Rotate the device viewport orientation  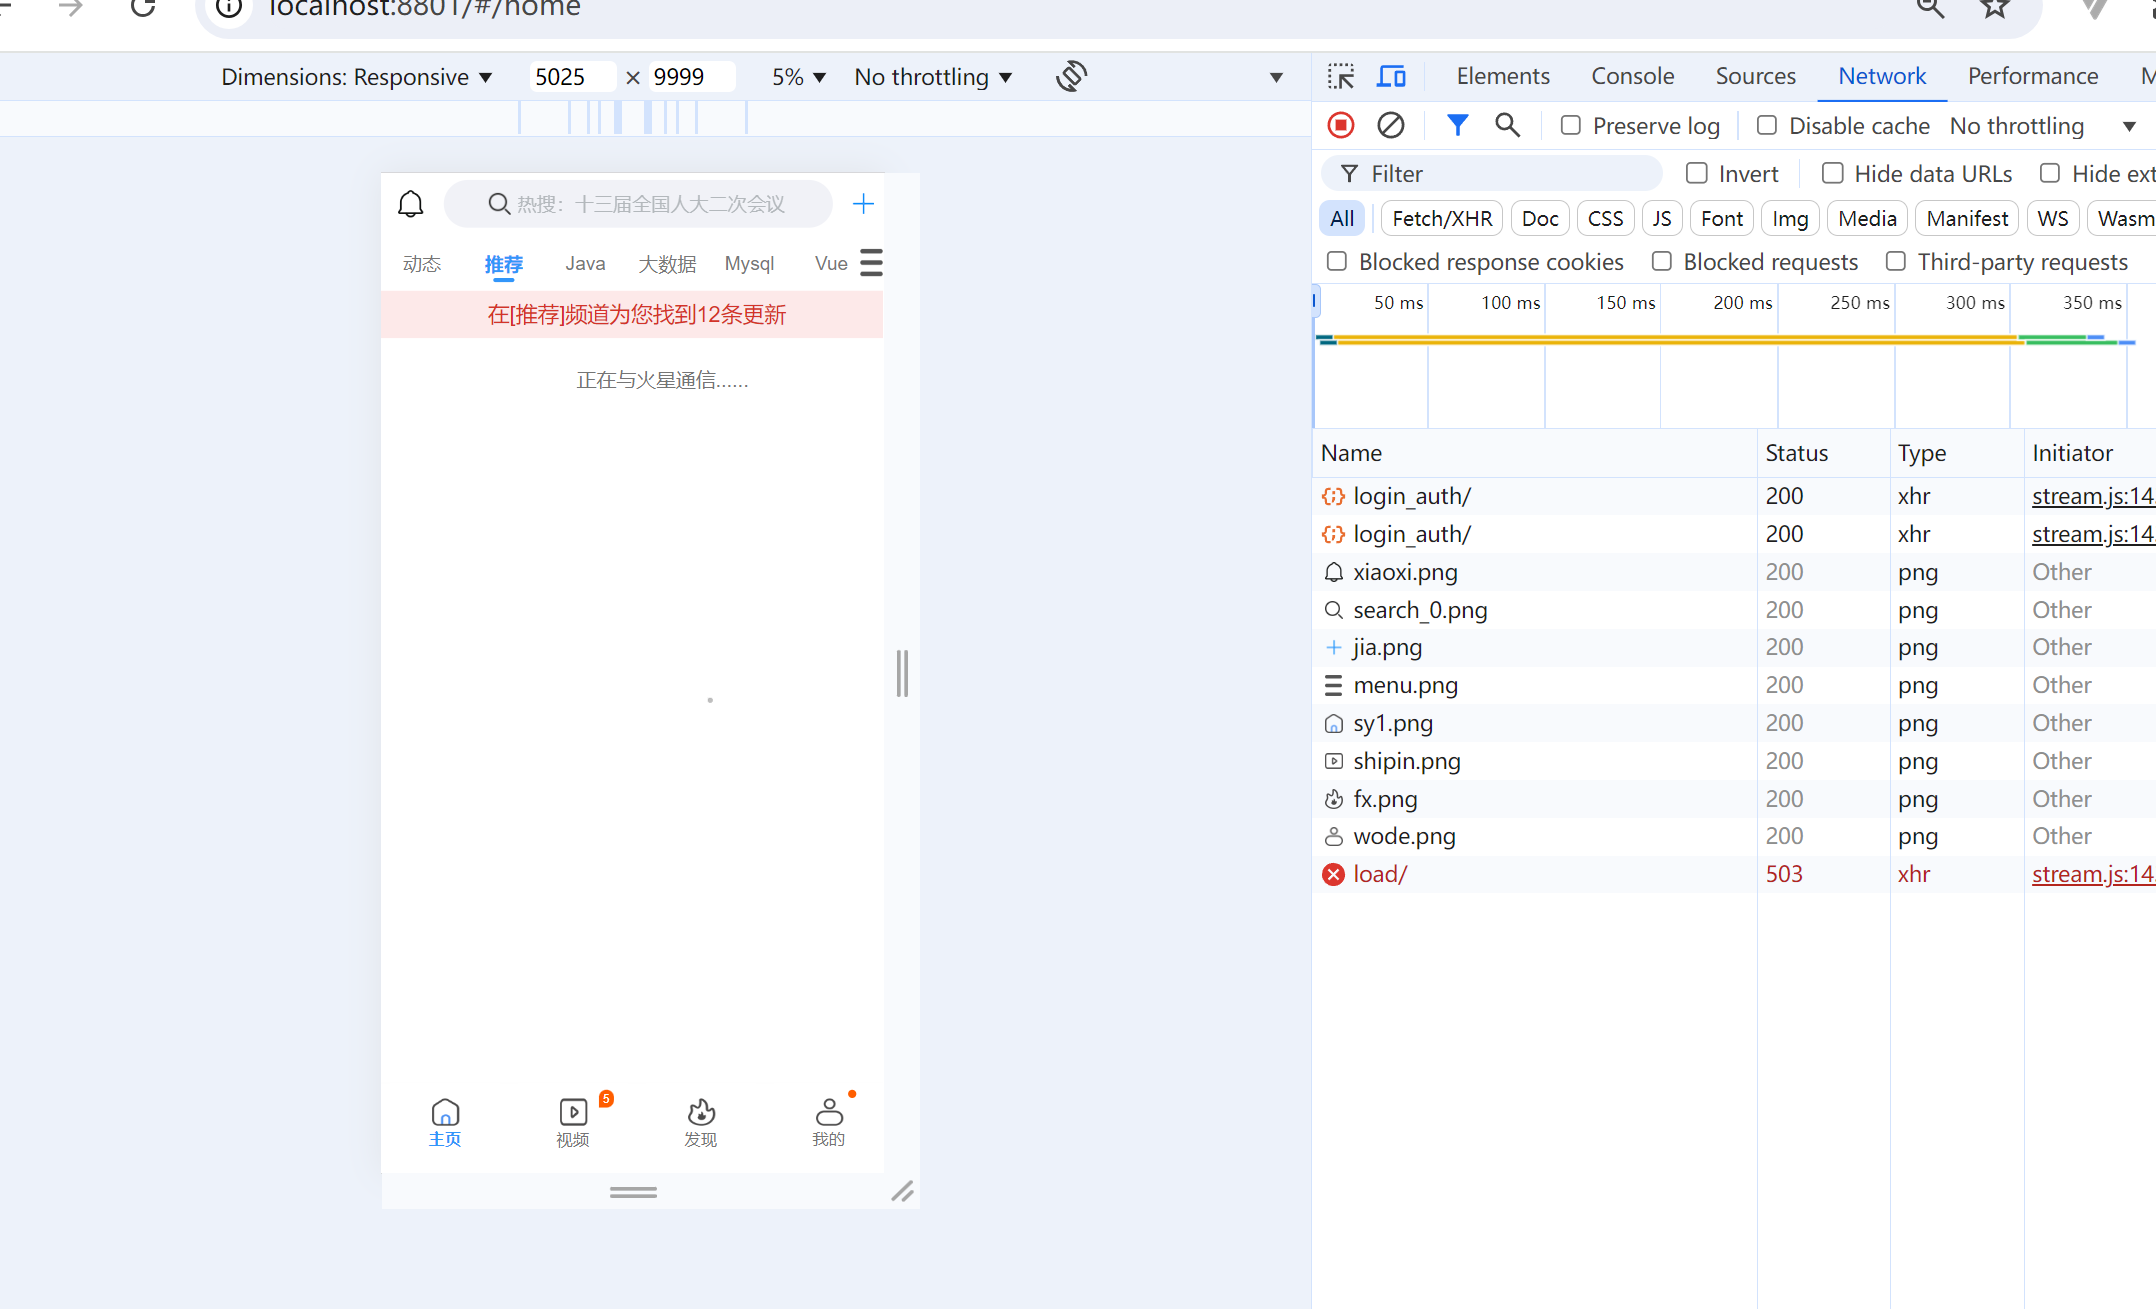pyautogui.click(x=1070, y=76)
